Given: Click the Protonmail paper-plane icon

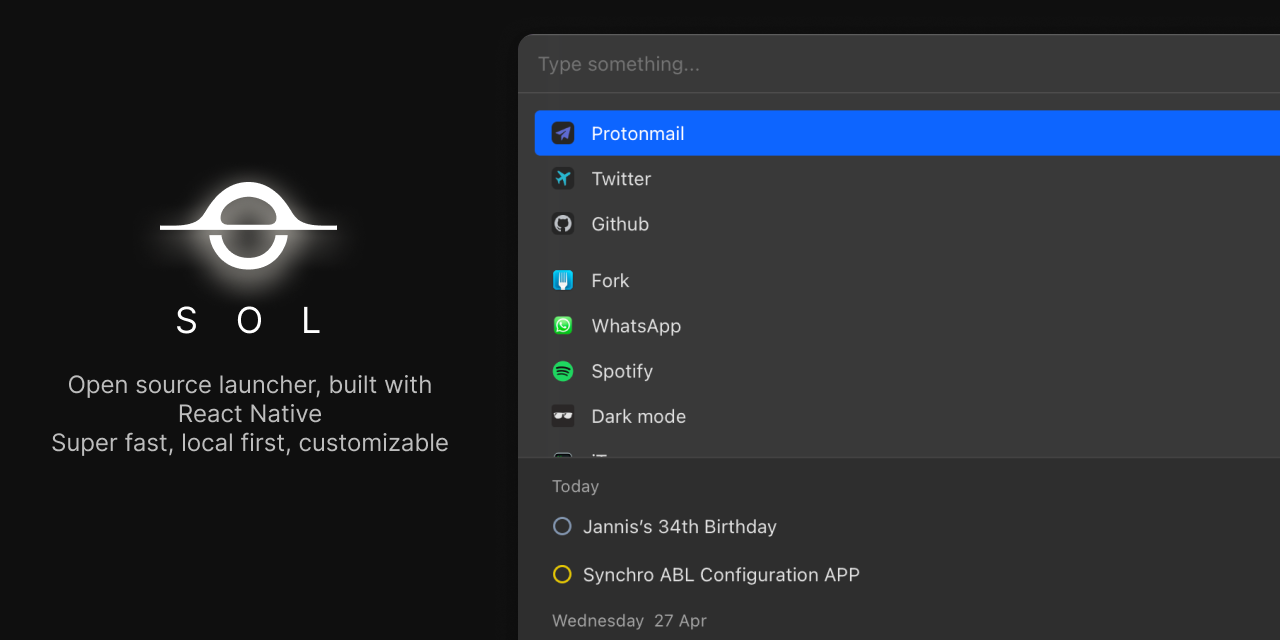Looking at the screenshot, I should (x=563, y=133).
